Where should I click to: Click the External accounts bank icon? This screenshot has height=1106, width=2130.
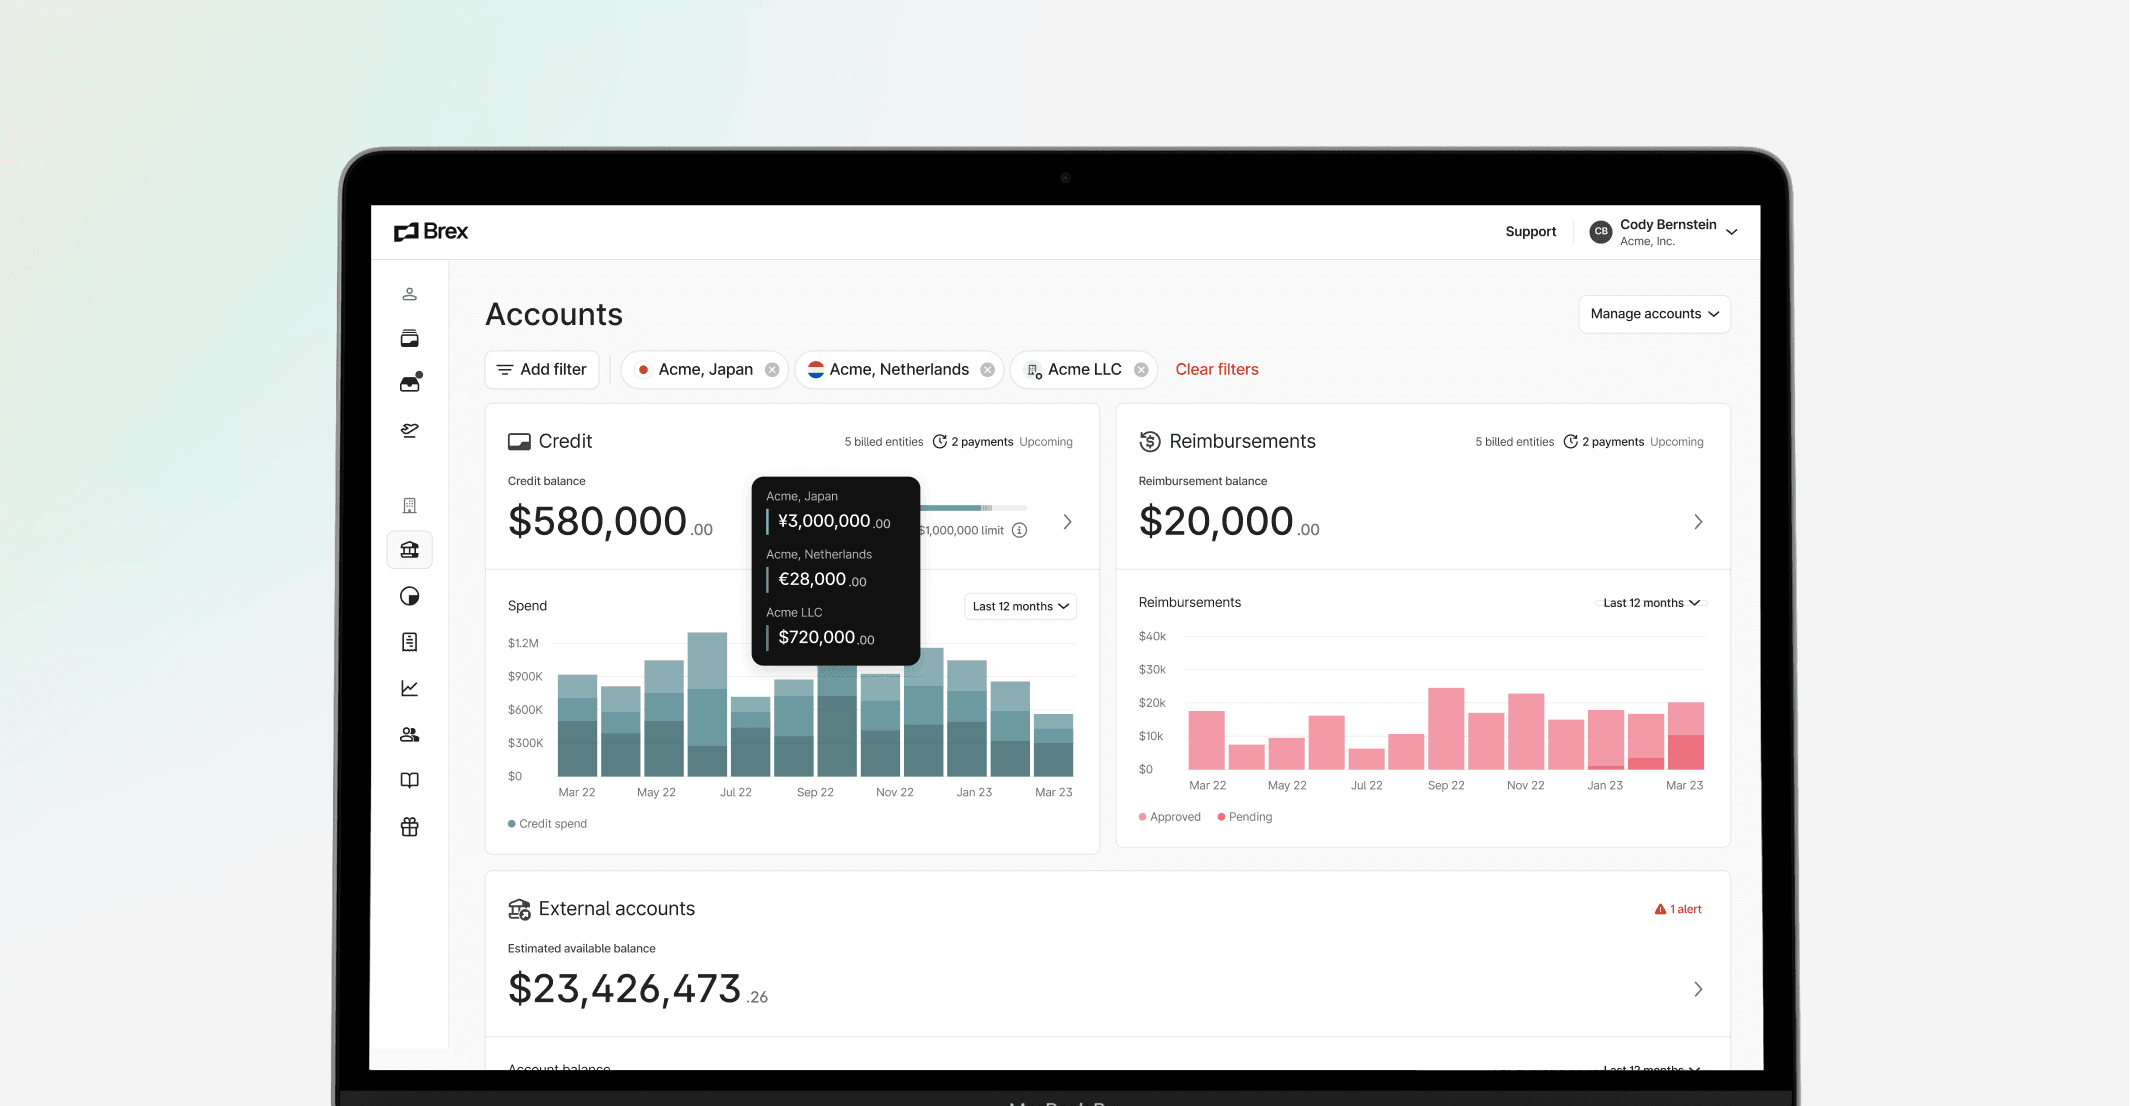tap(519, 909)
